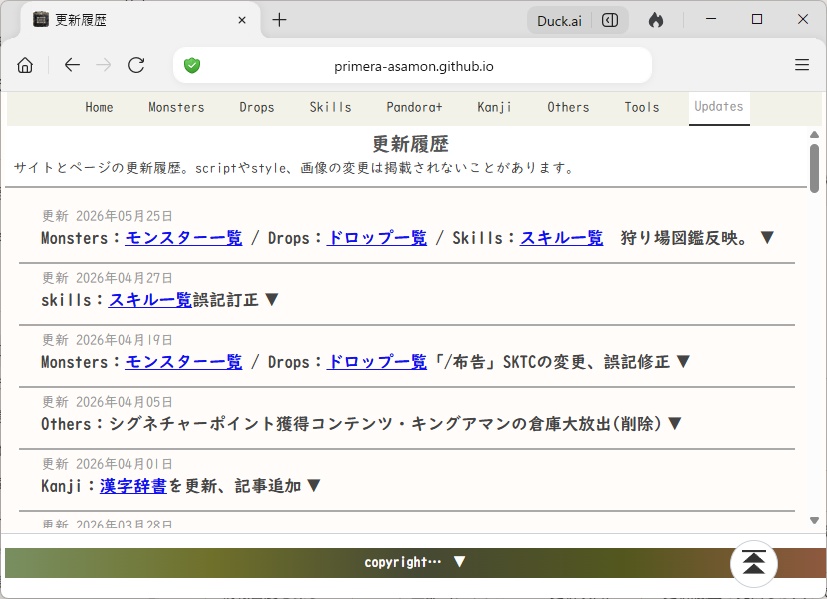Click the copyright… footer label

pos(402,562)
